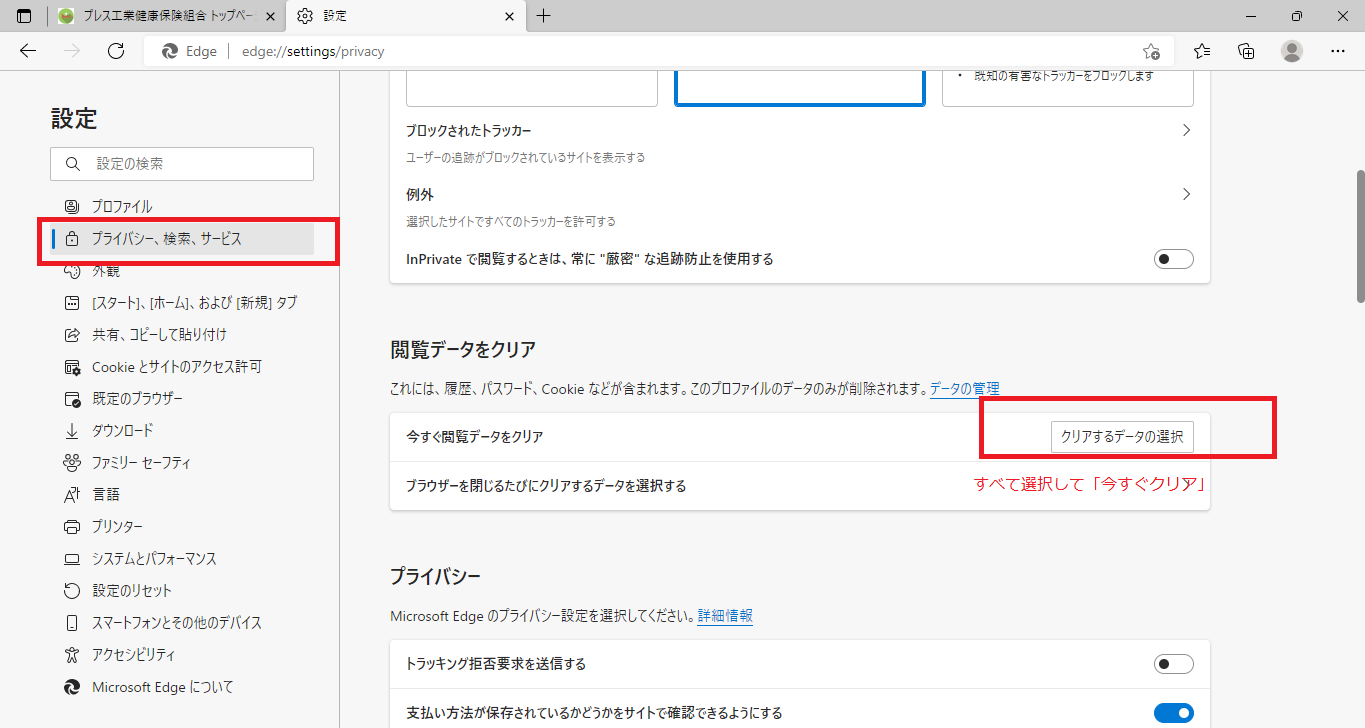Image resolution: width=1365 pixels, height=728 pixels.
Task: Click the クリアするデータの選択 button
Action: 1122,437
